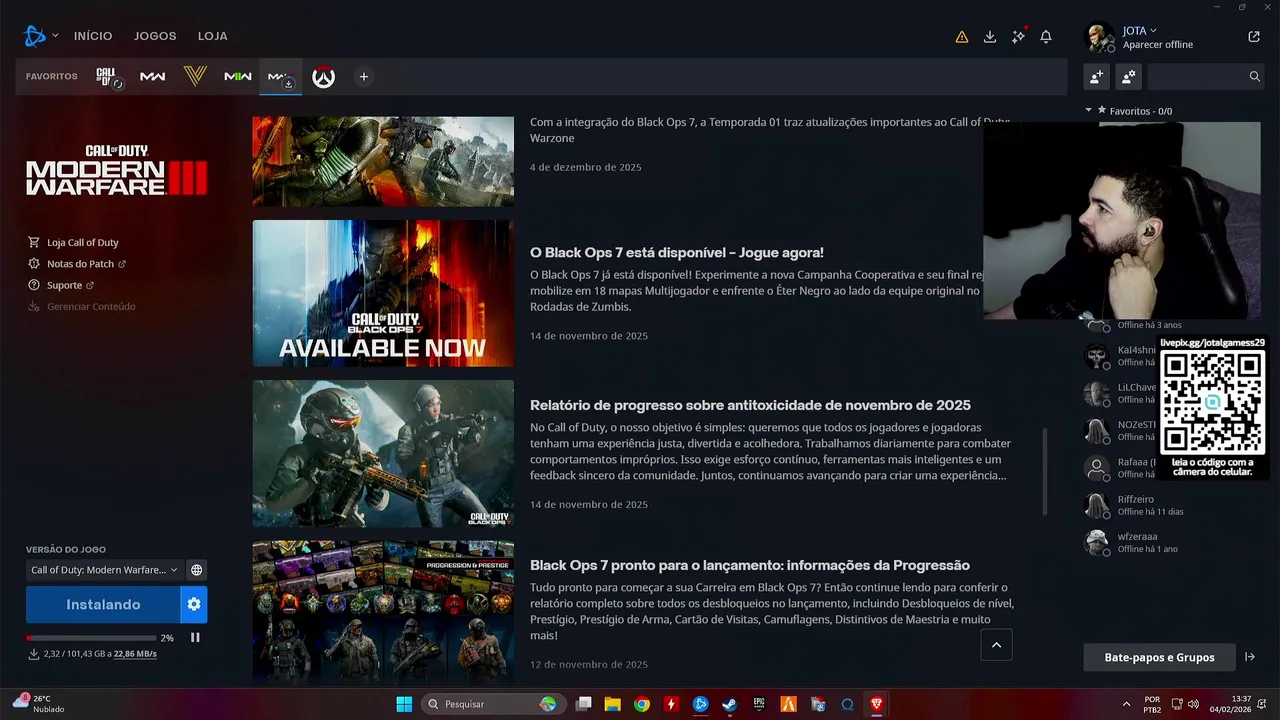Open the Progression & Prestige thumbnail
This screenshot has width=1280, height=720.
[383, 611]
